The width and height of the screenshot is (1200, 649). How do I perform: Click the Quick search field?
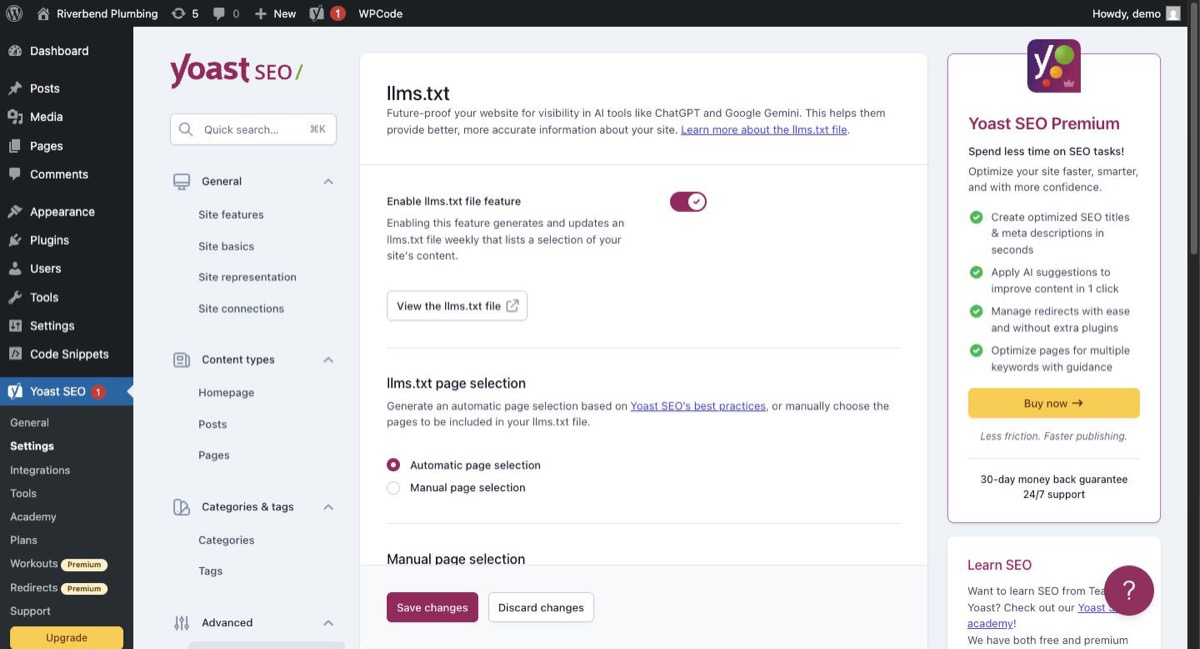[253, 129]
